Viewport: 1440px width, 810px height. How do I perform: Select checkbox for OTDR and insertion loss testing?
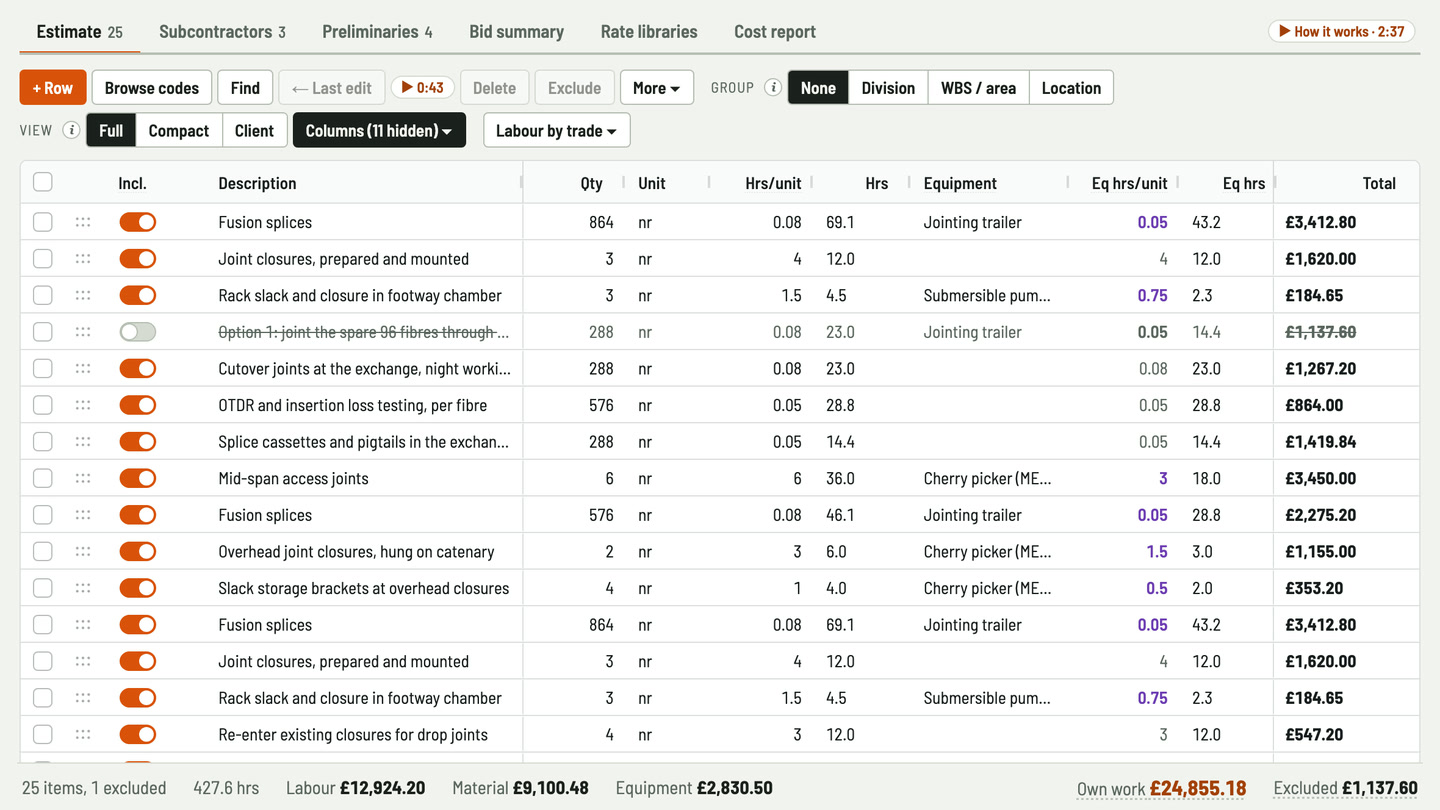pyautogui.click(x=43, y=405)
